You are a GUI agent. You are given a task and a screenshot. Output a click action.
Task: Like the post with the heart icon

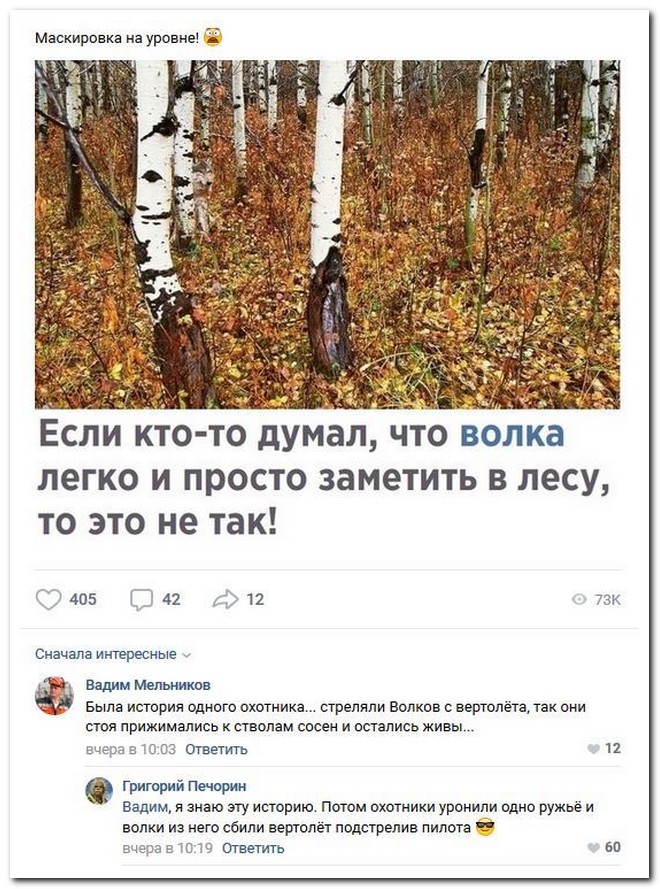(x=48, y=599)
